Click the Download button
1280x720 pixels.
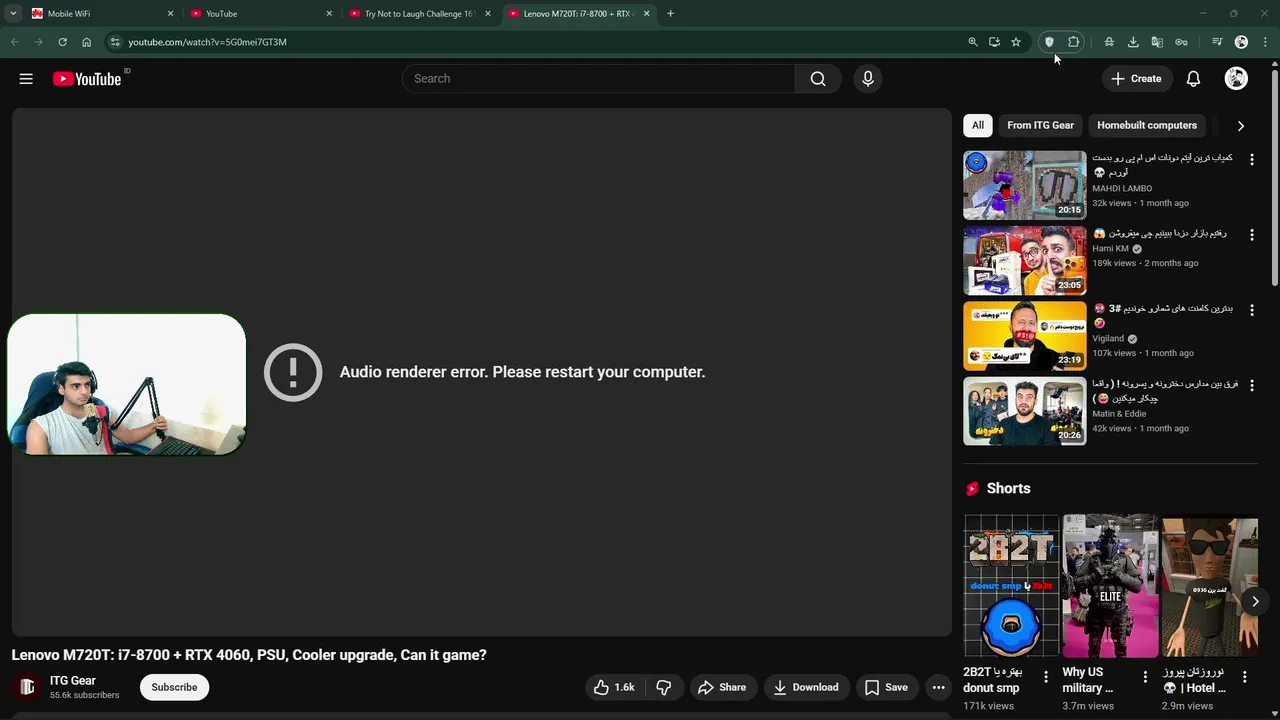click(806, 687)
